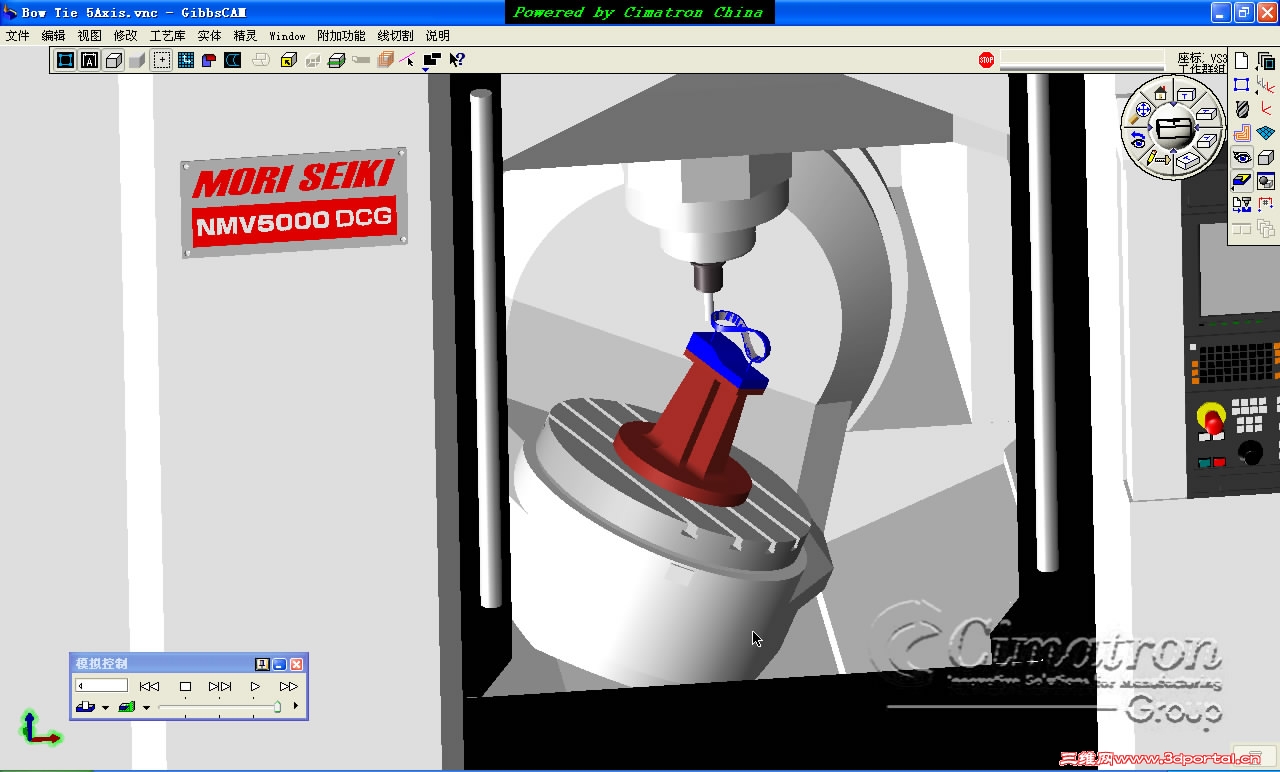Click the blue grid toolbar icon
Image resolution: width=1280 pixels, height=772 pixels.
click(186, 60)
